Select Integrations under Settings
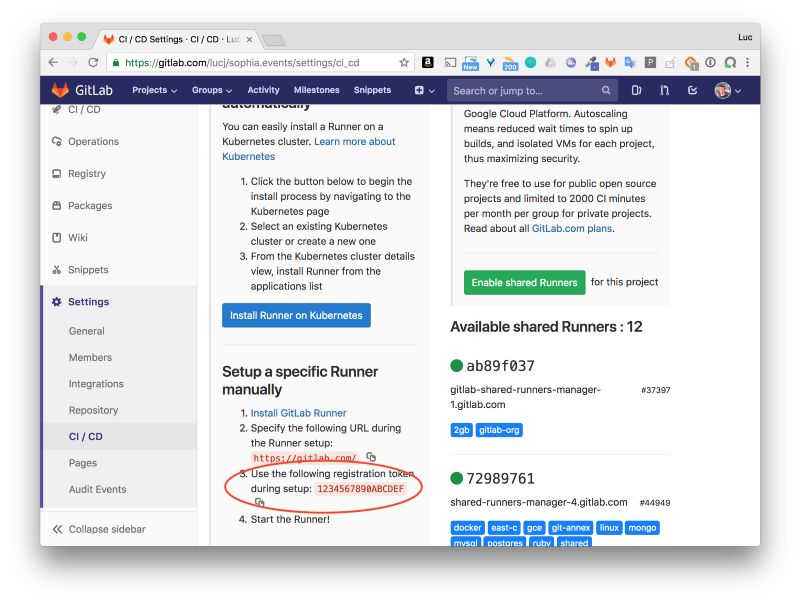Viewport: 800px width, 603px height. point(96,384)
